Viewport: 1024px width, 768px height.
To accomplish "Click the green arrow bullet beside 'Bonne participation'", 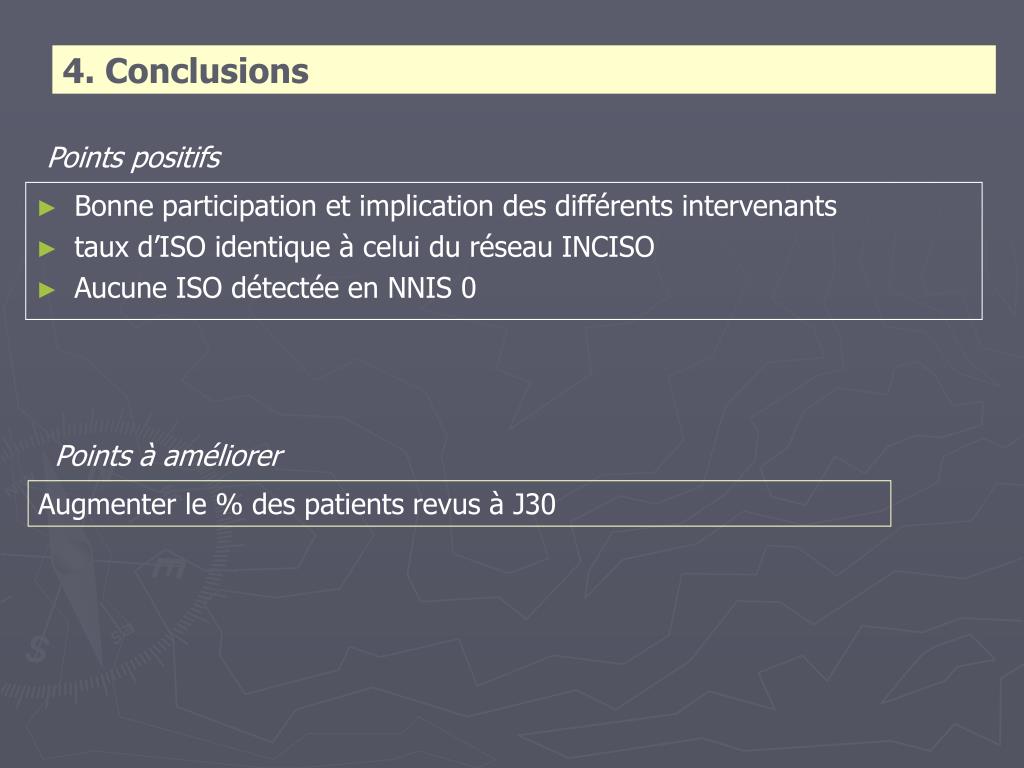I will [47, 208].
